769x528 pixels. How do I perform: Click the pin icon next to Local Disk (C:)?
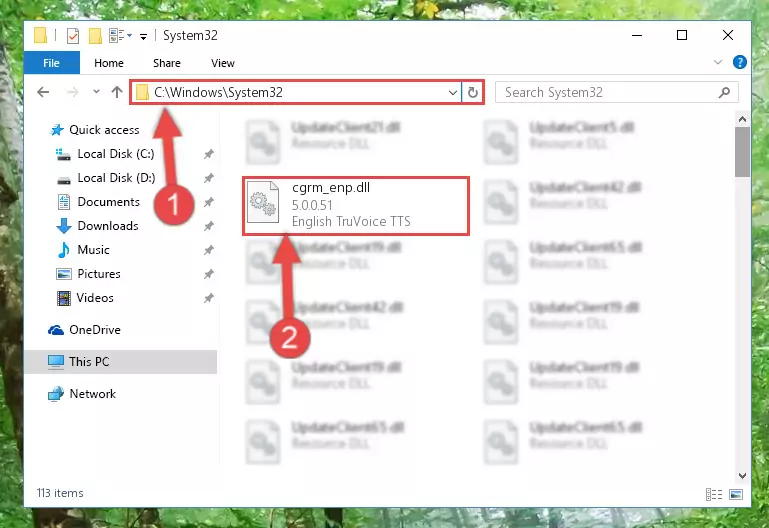[x=209, y=154]
